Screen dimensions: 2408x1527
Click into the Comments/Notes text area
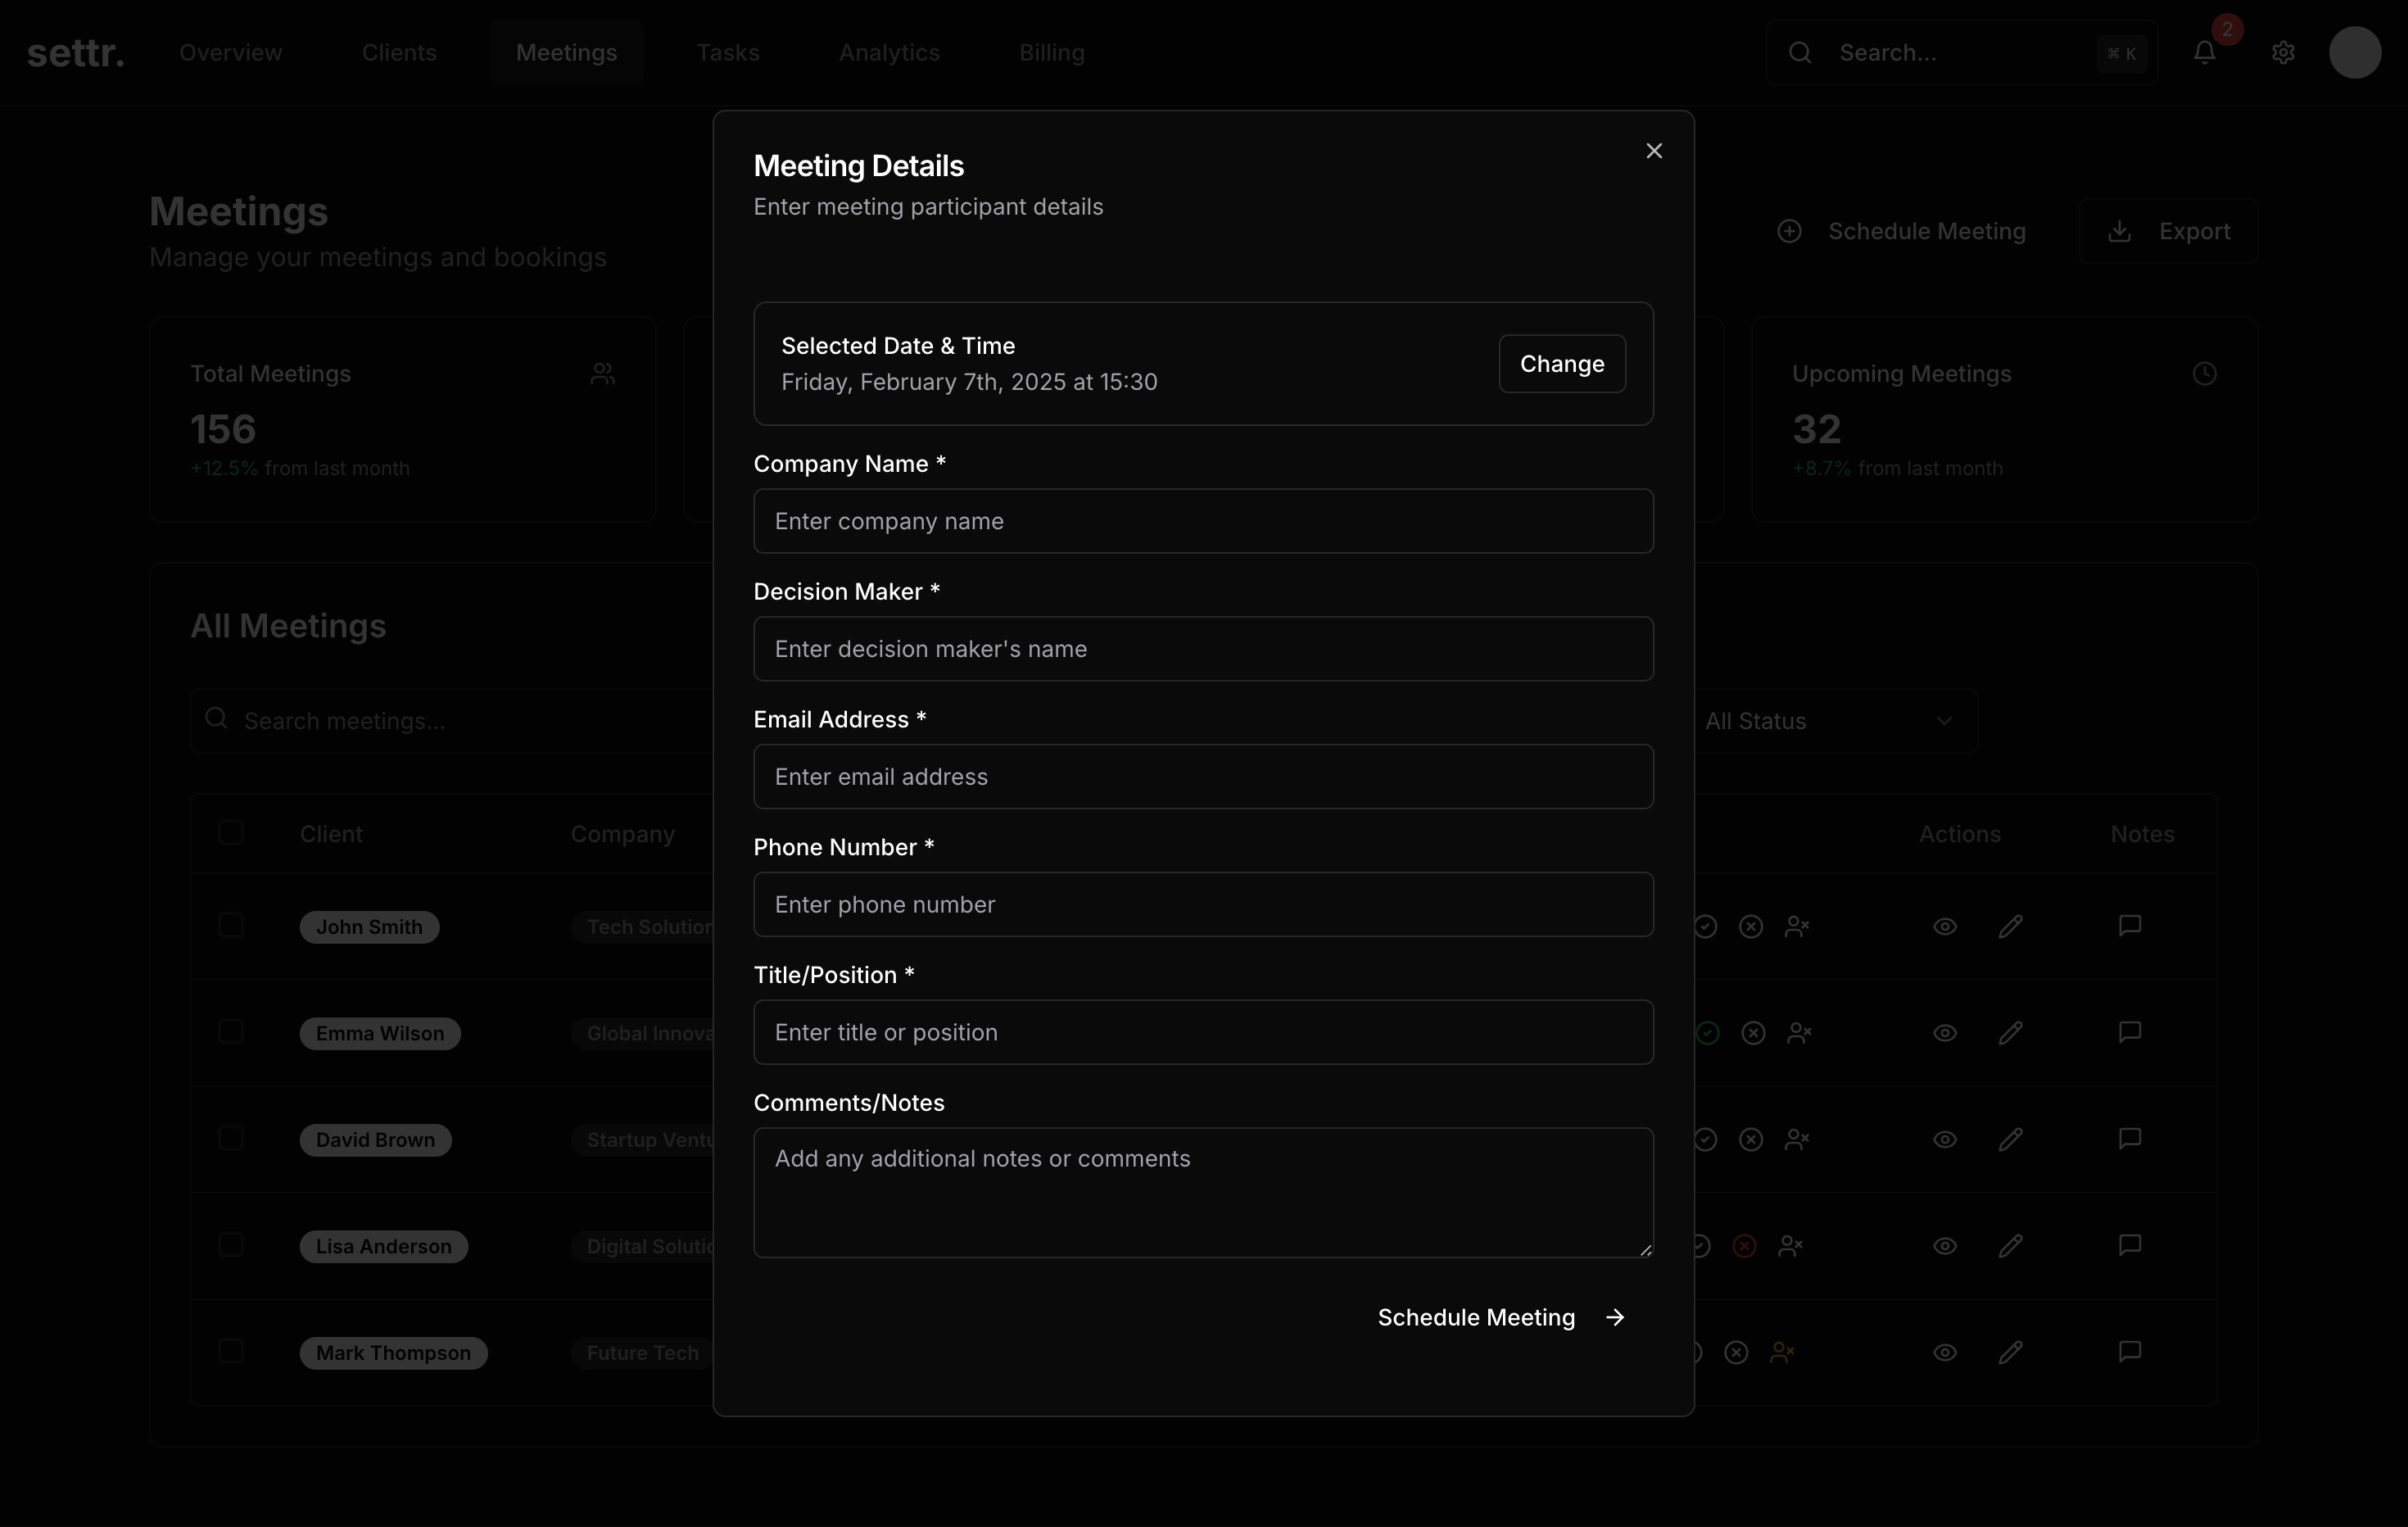tap(1203, 1192)
